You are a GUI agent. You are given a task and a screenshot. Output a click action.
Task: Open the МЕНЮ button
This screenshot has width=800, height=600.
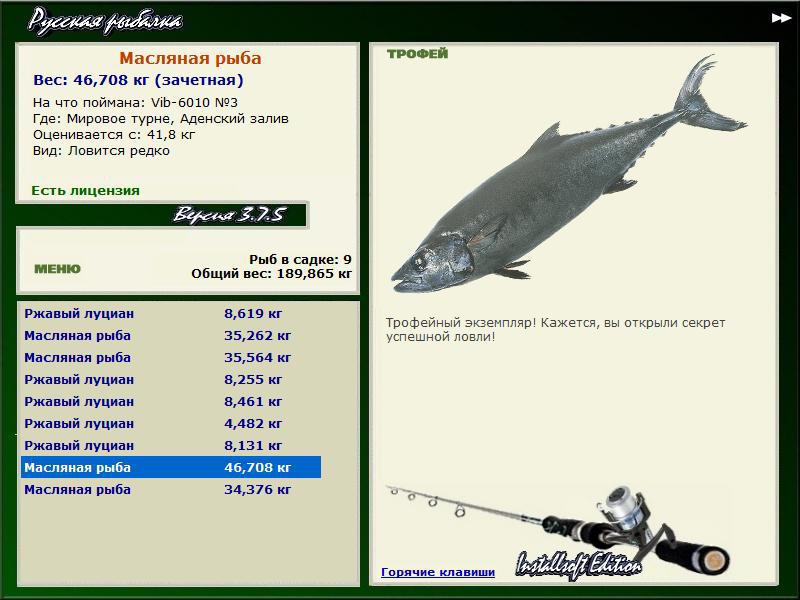pyautogui.click(x=57, y=269)
